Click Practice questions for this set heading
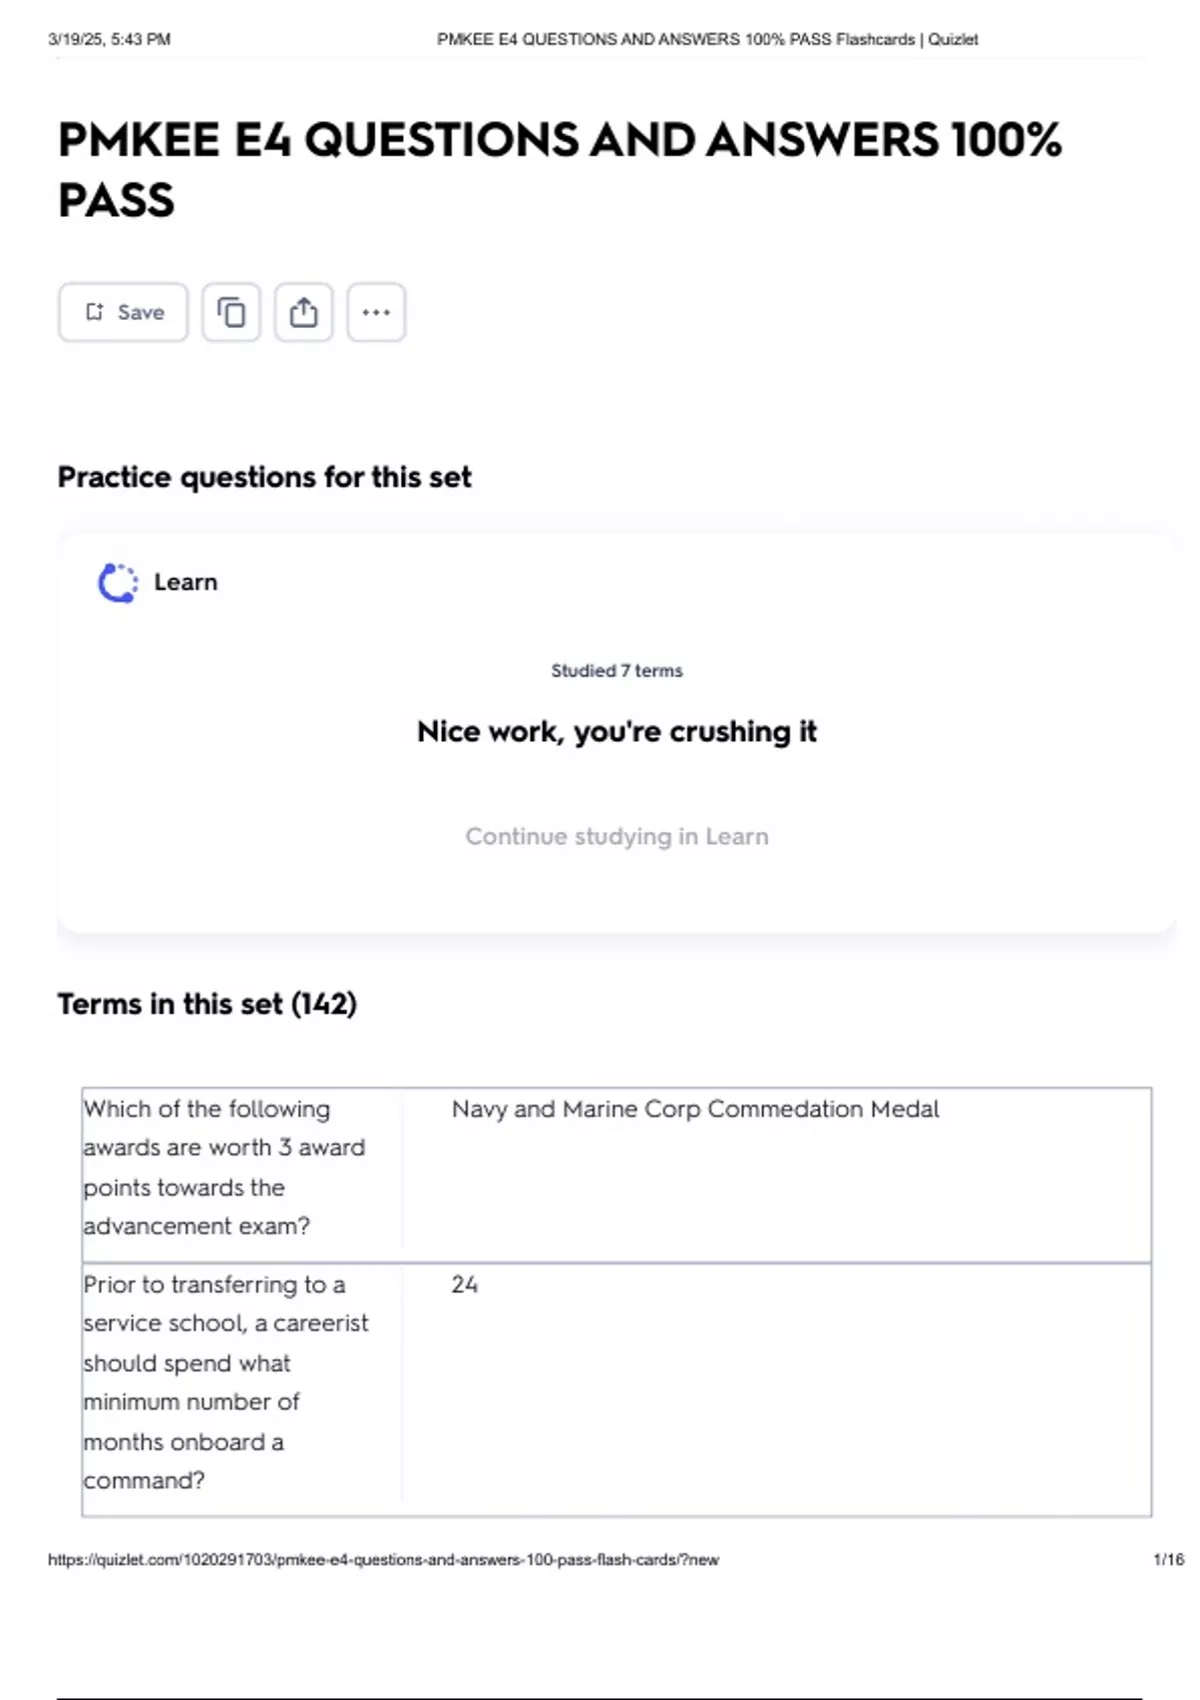The image size is (1200, 1700). click(x=264, y=477)
